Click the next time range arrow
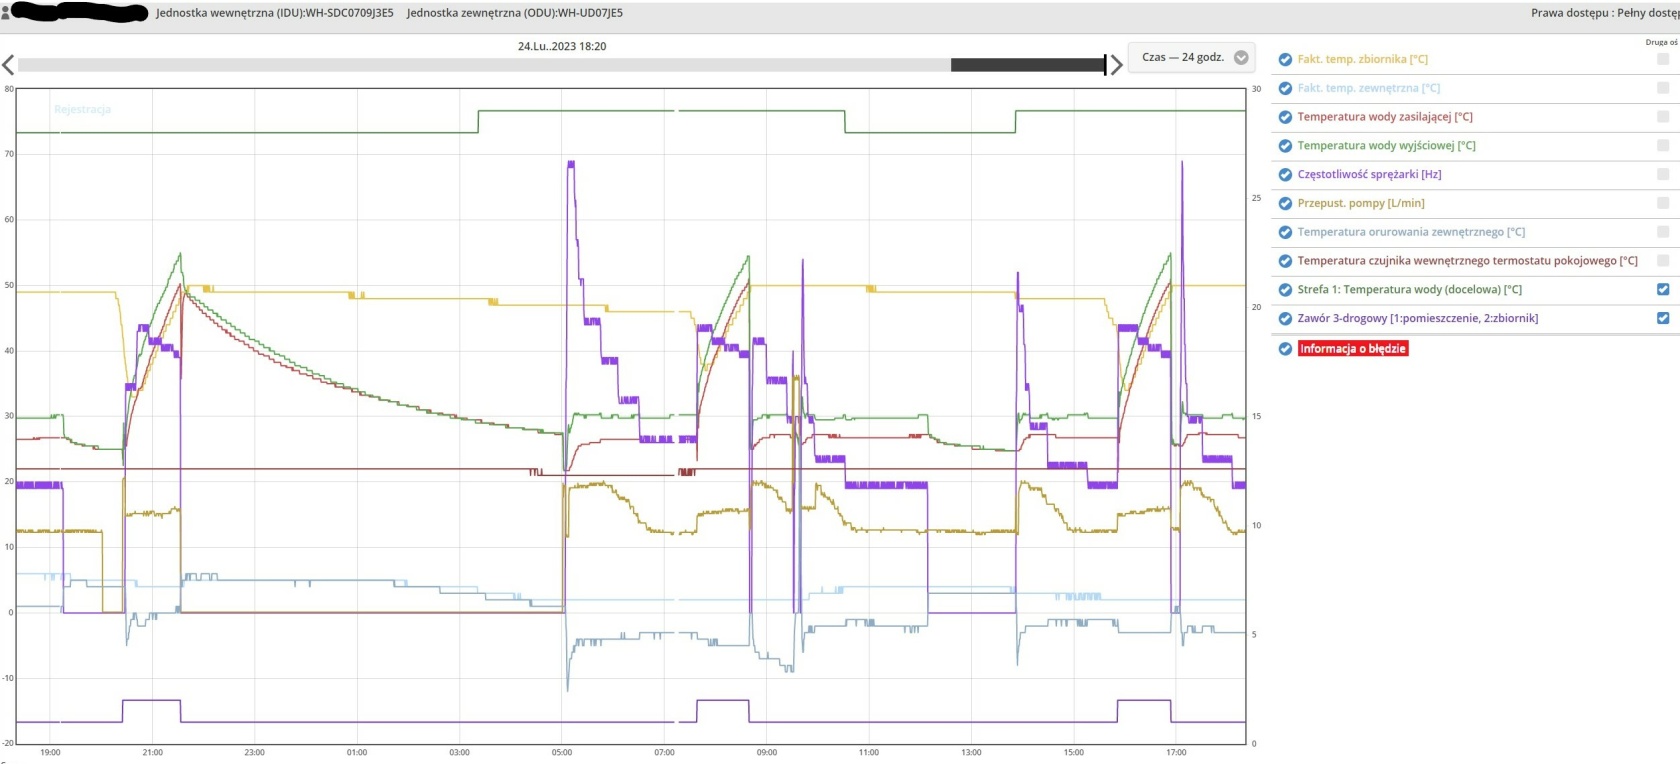1680x764 pixels. pyautogui.click(x=1117, y=65)
